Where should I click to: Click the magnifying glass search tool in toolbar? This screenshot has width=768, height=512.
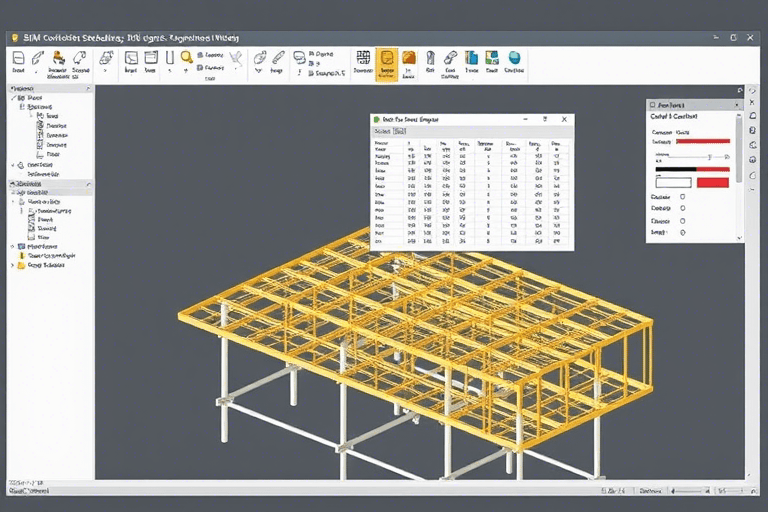(x=186, y=58)
